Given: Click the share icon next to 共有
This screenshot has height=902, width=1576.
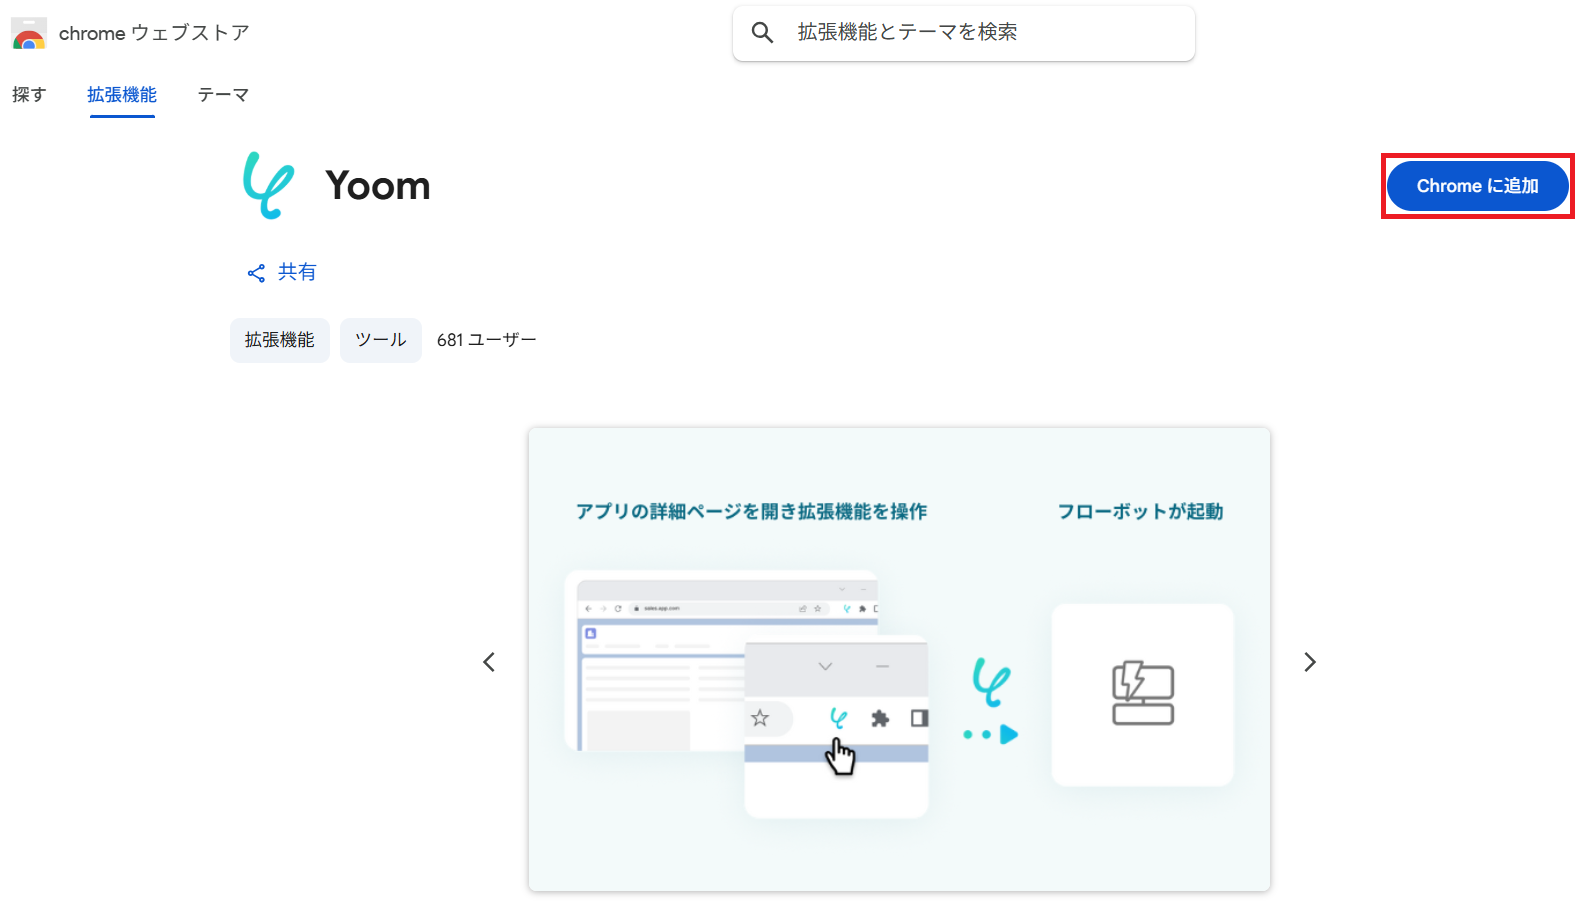Looking at the screenshot, I should 256,273.
